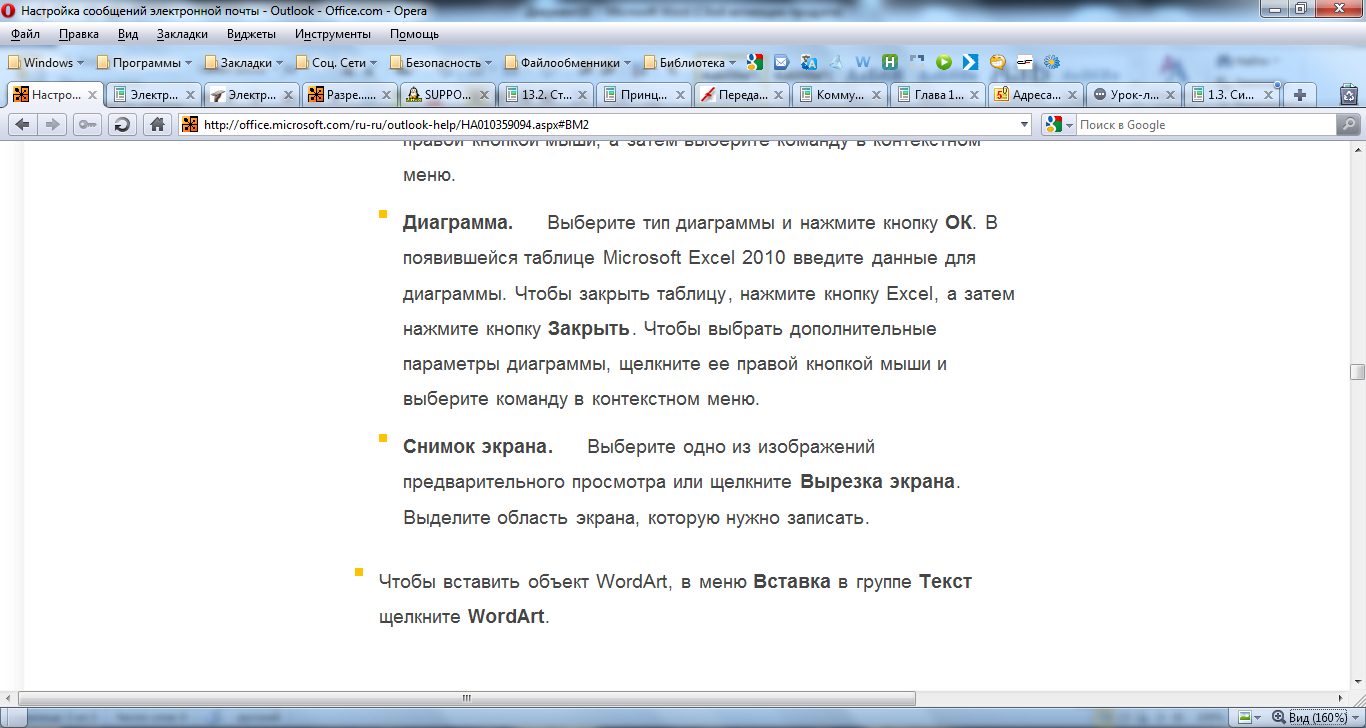Click the 'Поиск в Google' search field
This screenshot has height=728, width=1366.
point(1207,125)
